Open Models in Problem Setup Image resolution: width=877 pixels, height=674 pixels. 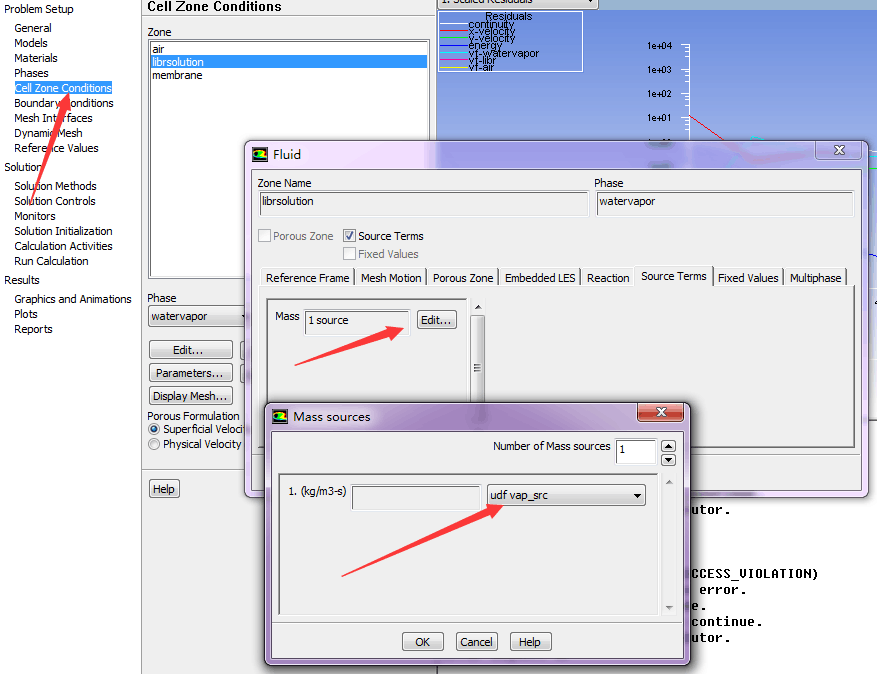pyautogui.click(x=31, y=43)
